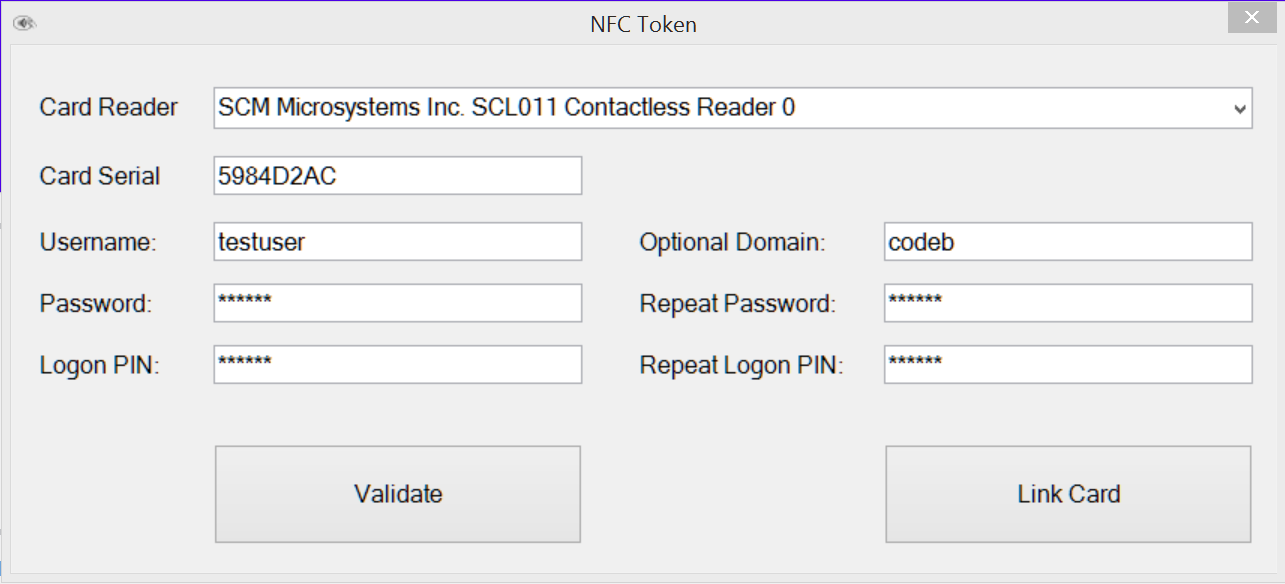Click the eye icon in the title bar

point(24,22)
